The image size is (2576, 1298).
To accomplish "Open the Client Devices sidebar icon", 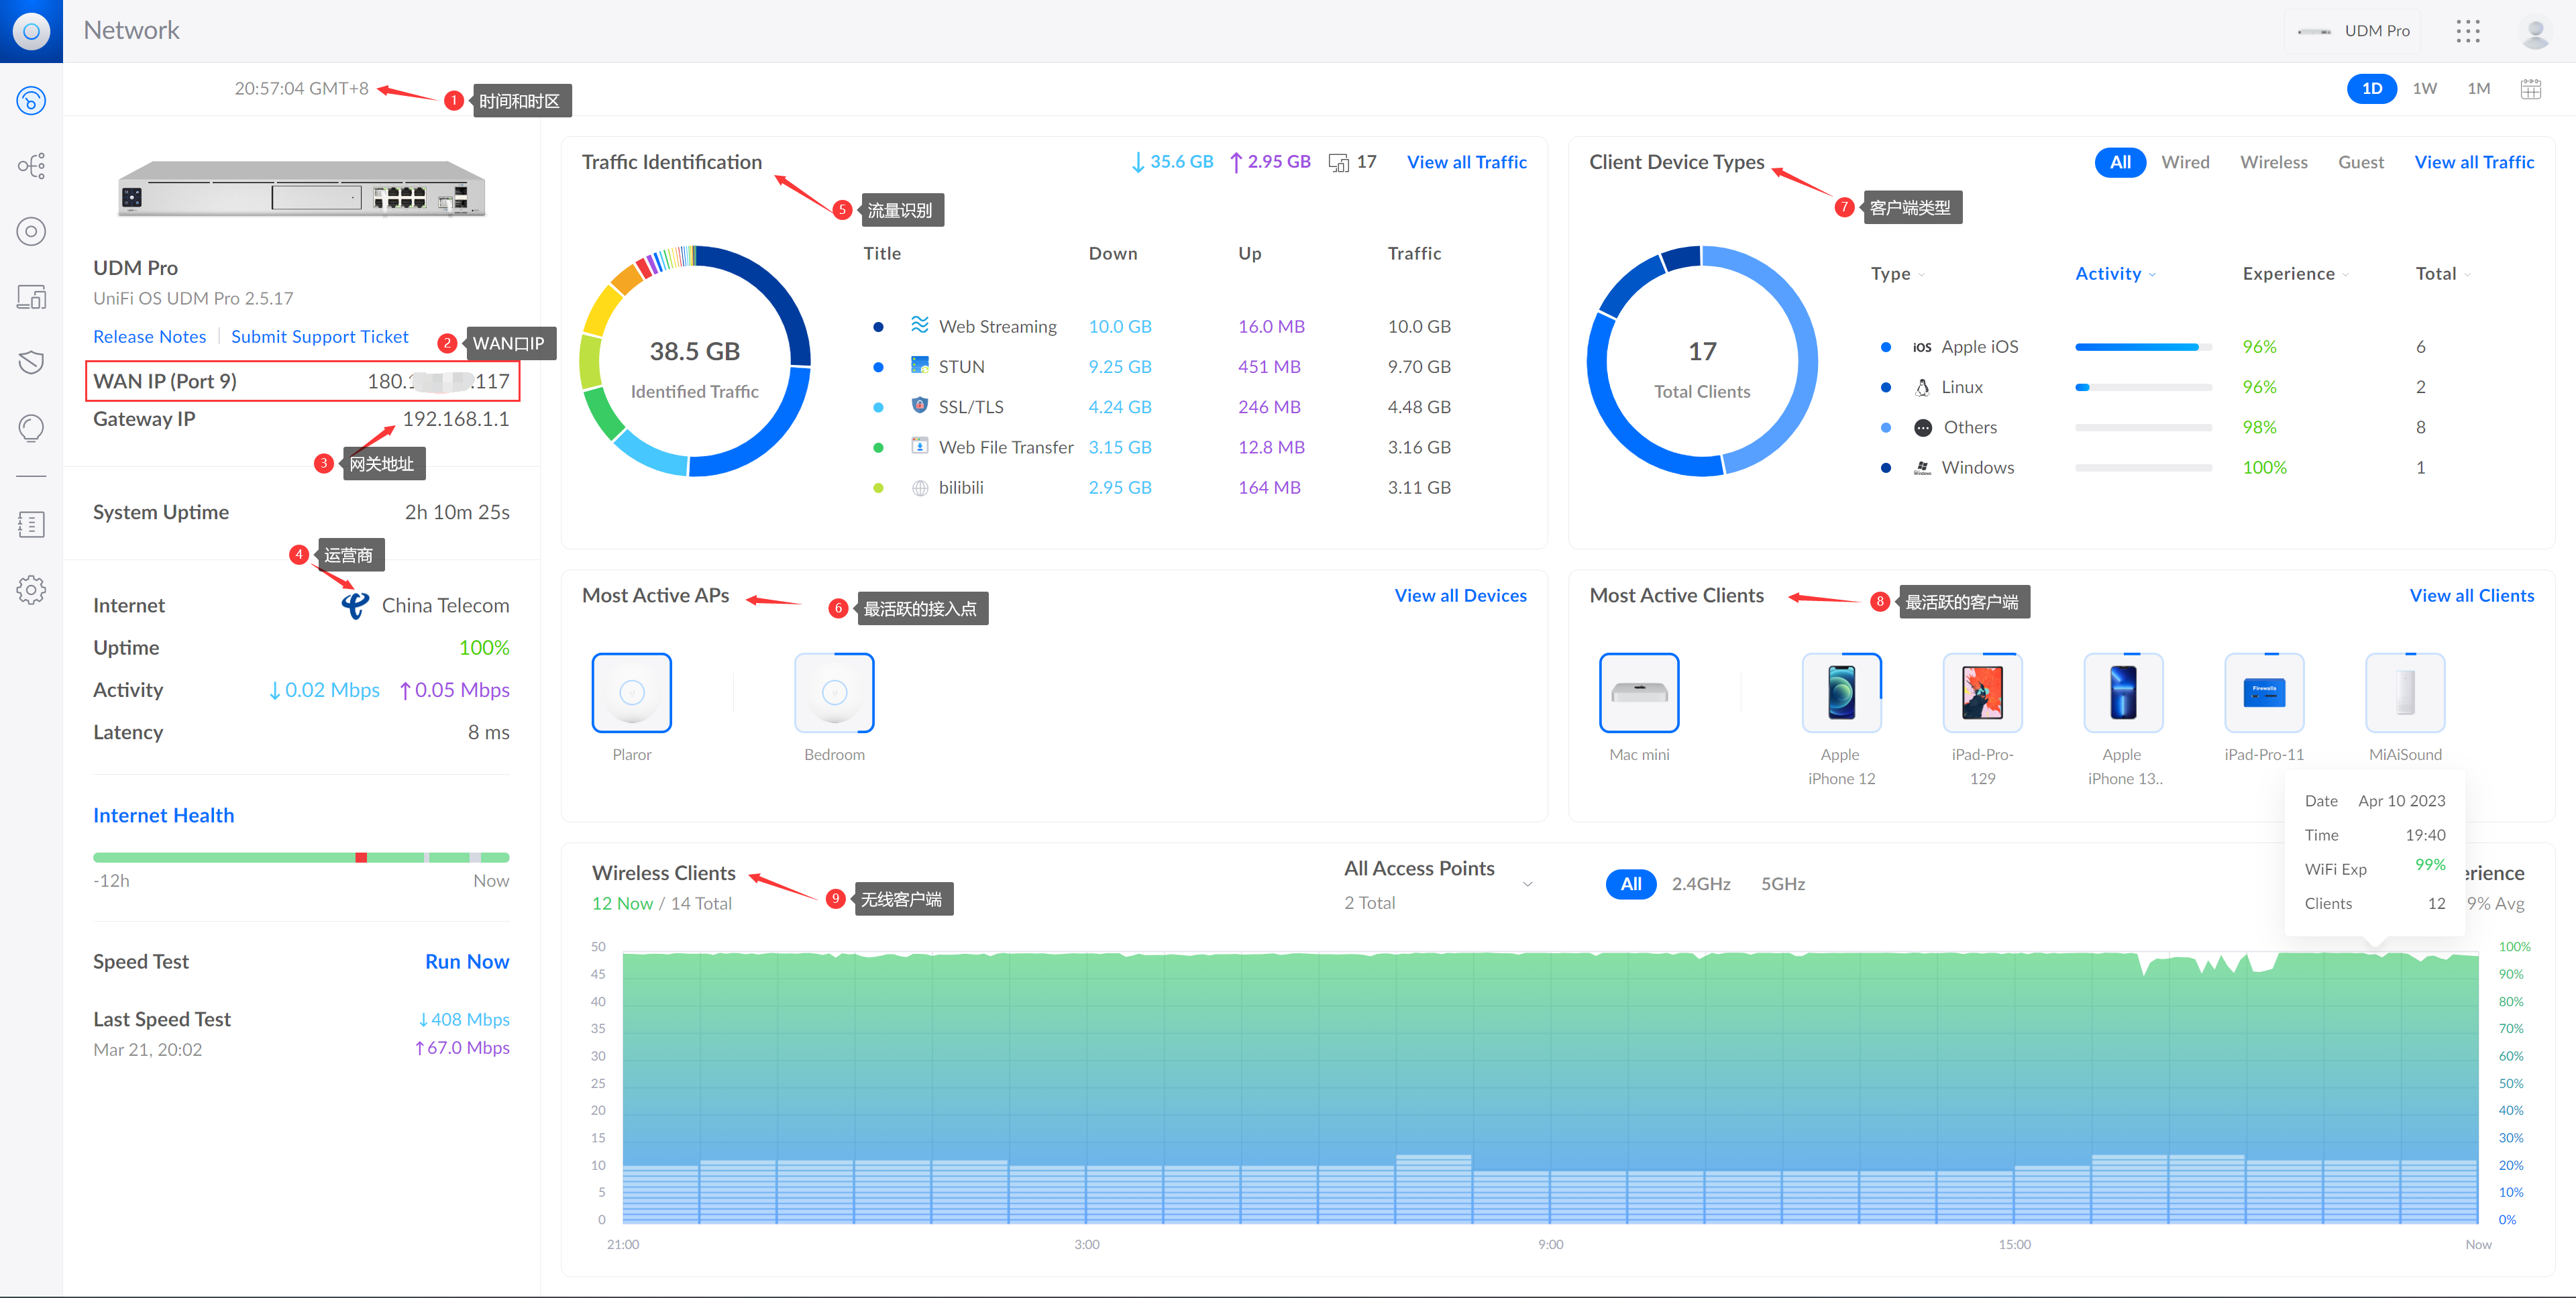I will [x=31, y=297].
